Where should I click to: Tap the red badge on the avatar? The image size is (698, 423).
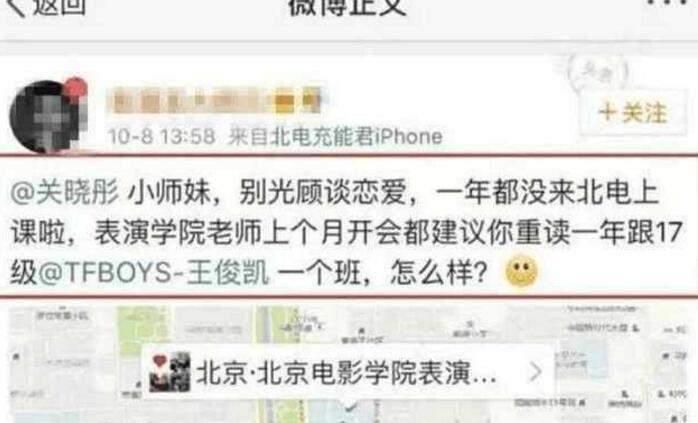[74, 89]
